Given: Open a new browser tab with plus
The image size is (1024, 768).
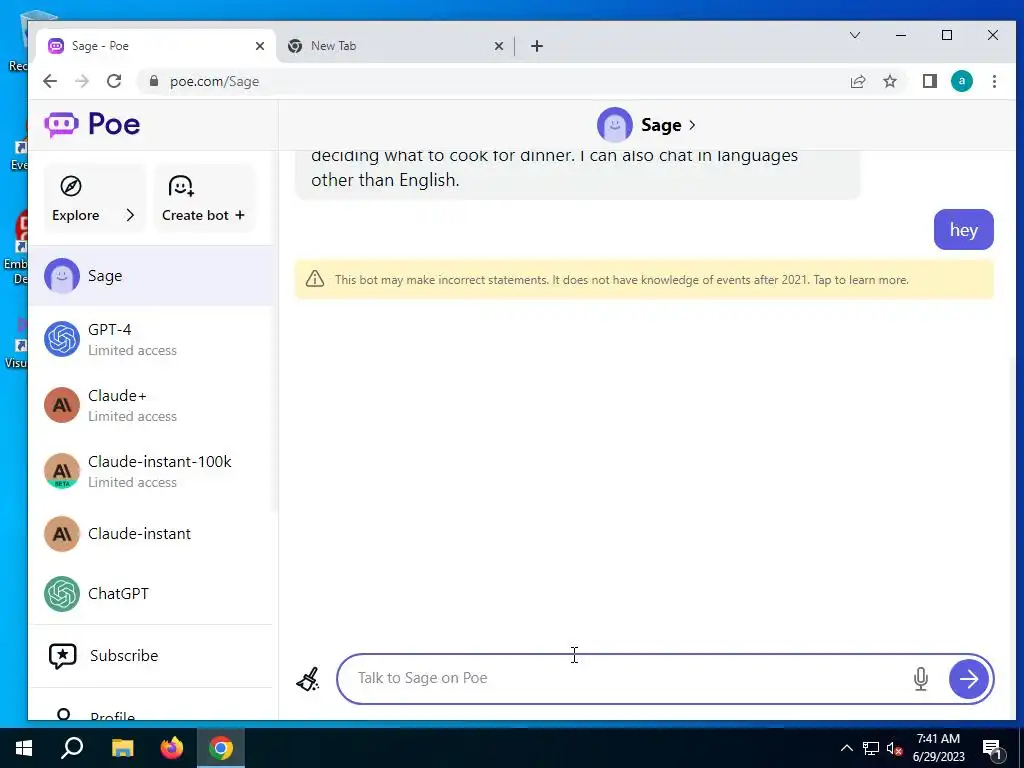Looking at the screenshot, I should click(x=537, y=46).
